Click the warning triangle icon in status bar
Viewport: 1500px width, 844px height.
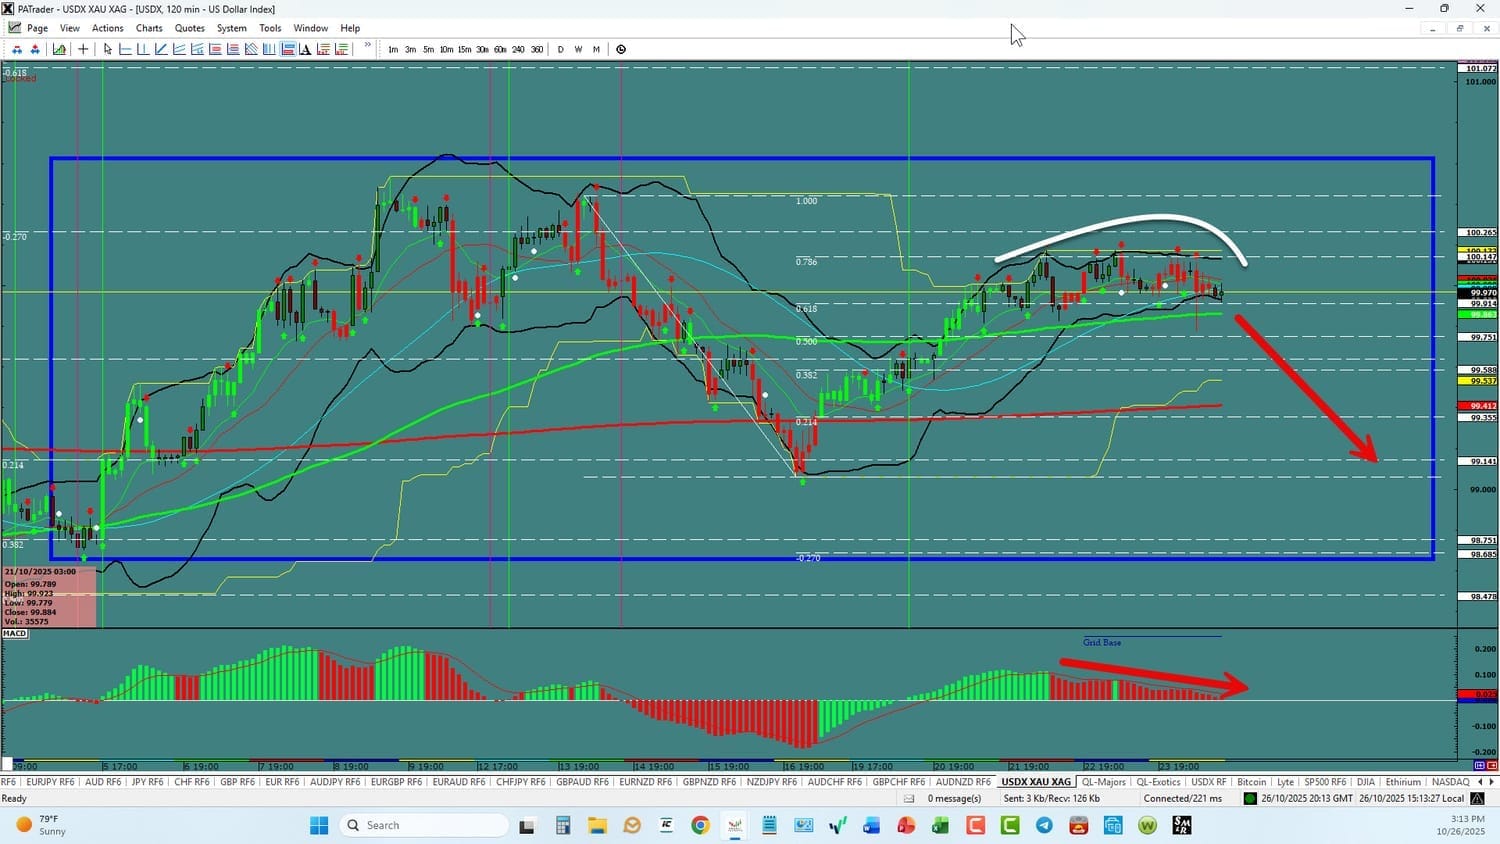[1478, 799]
